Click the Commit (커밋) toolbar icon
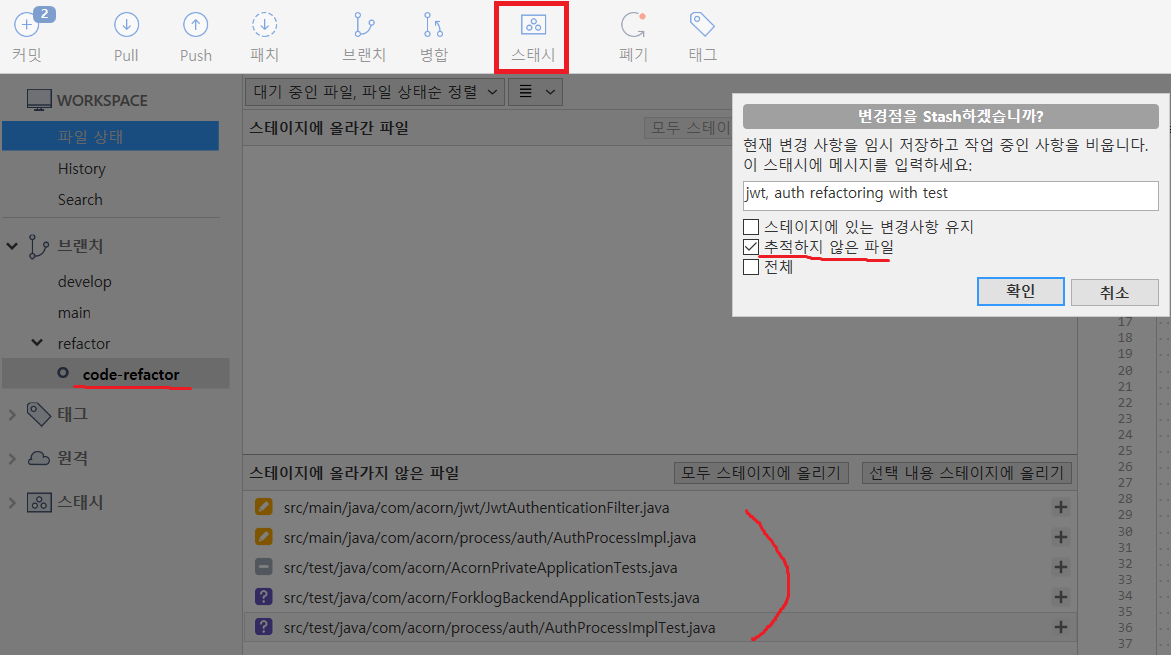This screenshot has height=655, width=1171. [x=27, y=26]
